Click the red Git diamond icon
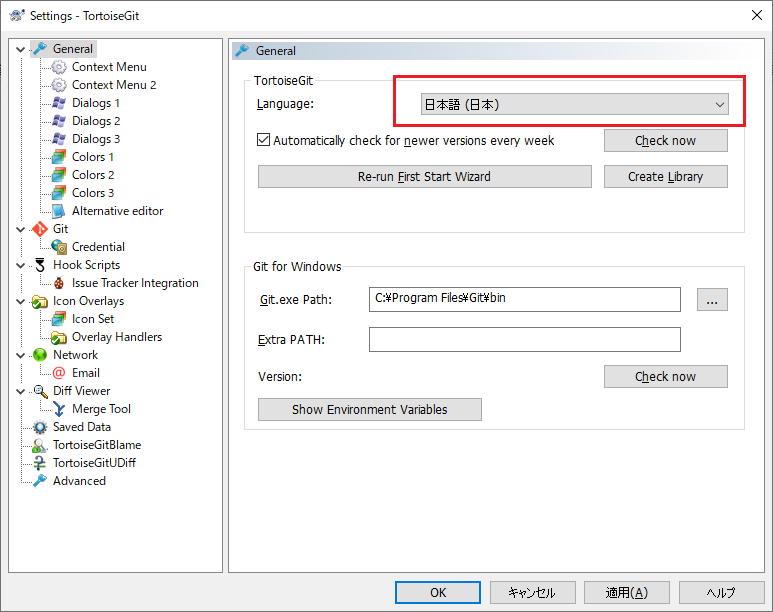 (x=40, y=229)
